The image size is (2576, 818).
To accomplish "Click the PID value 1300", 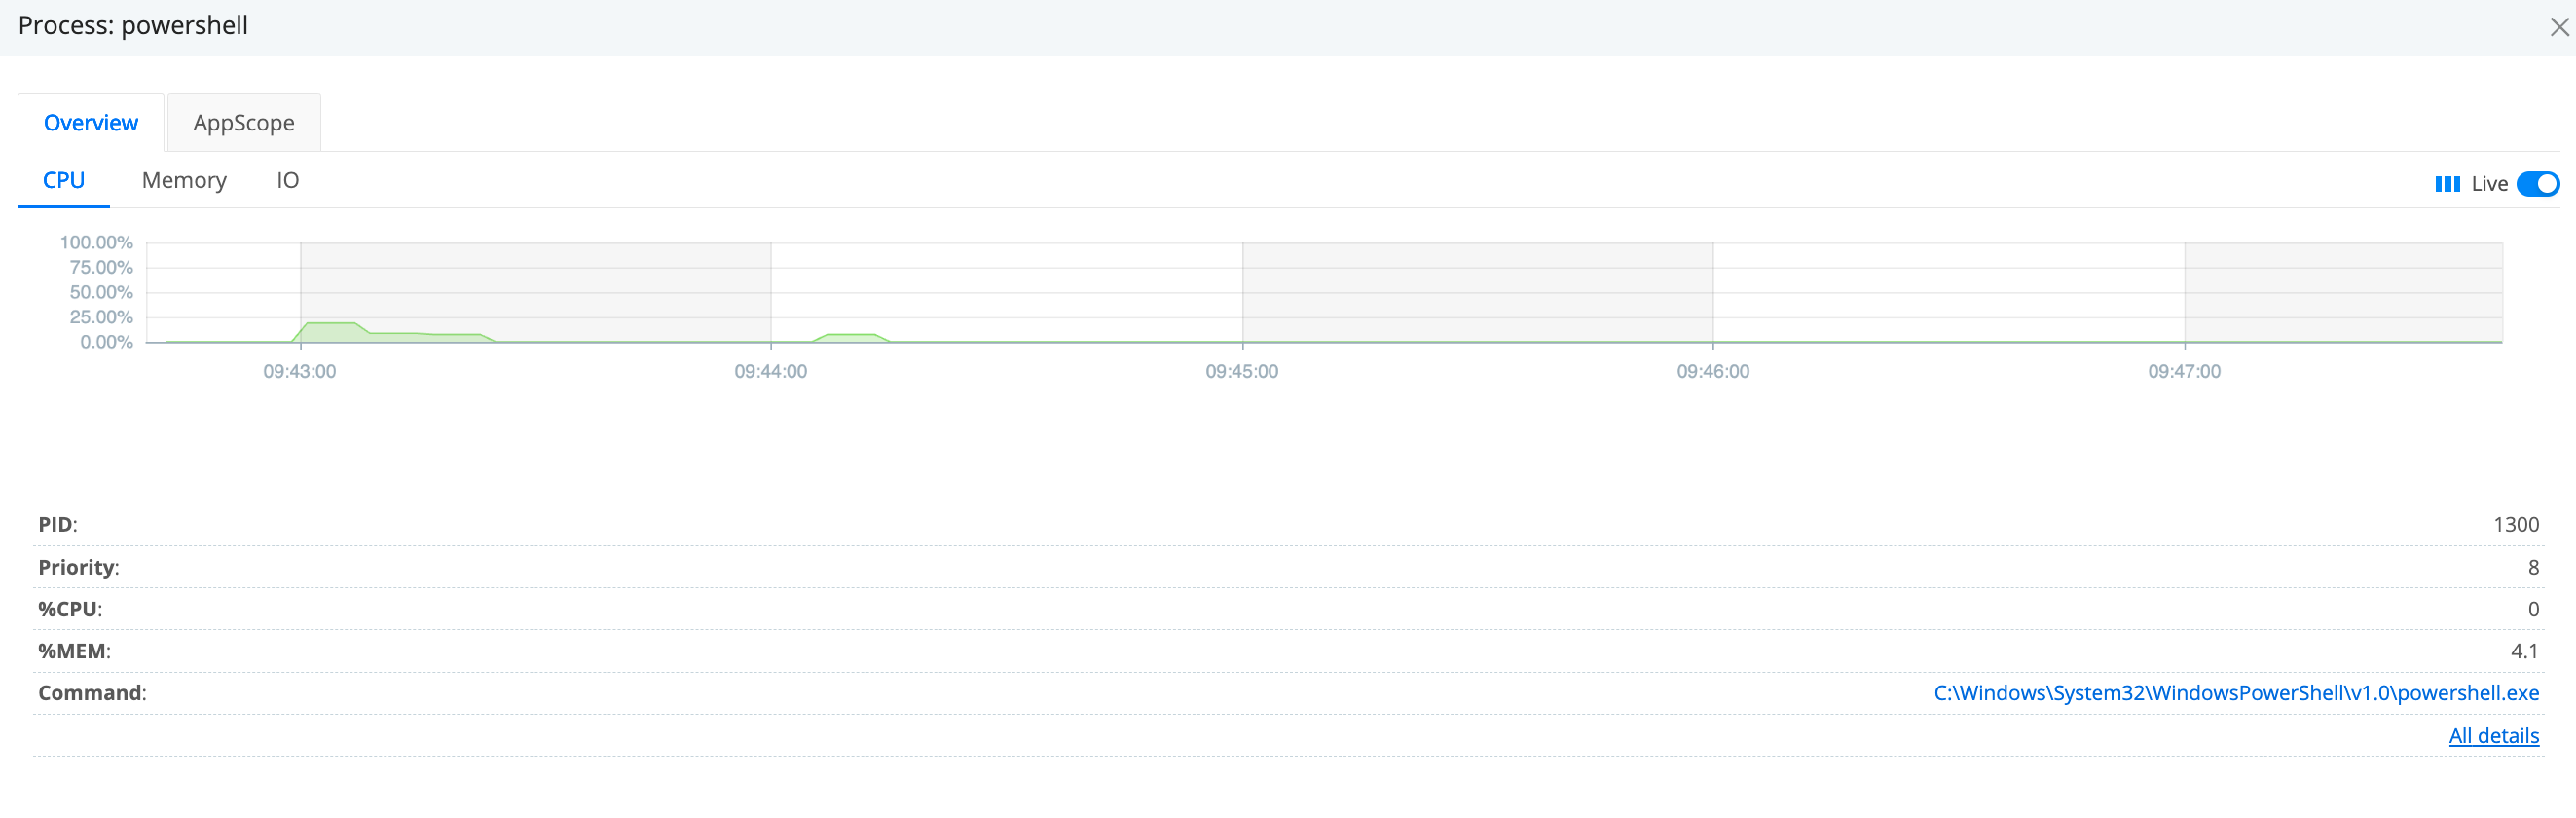I will click(x=2515, y=525).
